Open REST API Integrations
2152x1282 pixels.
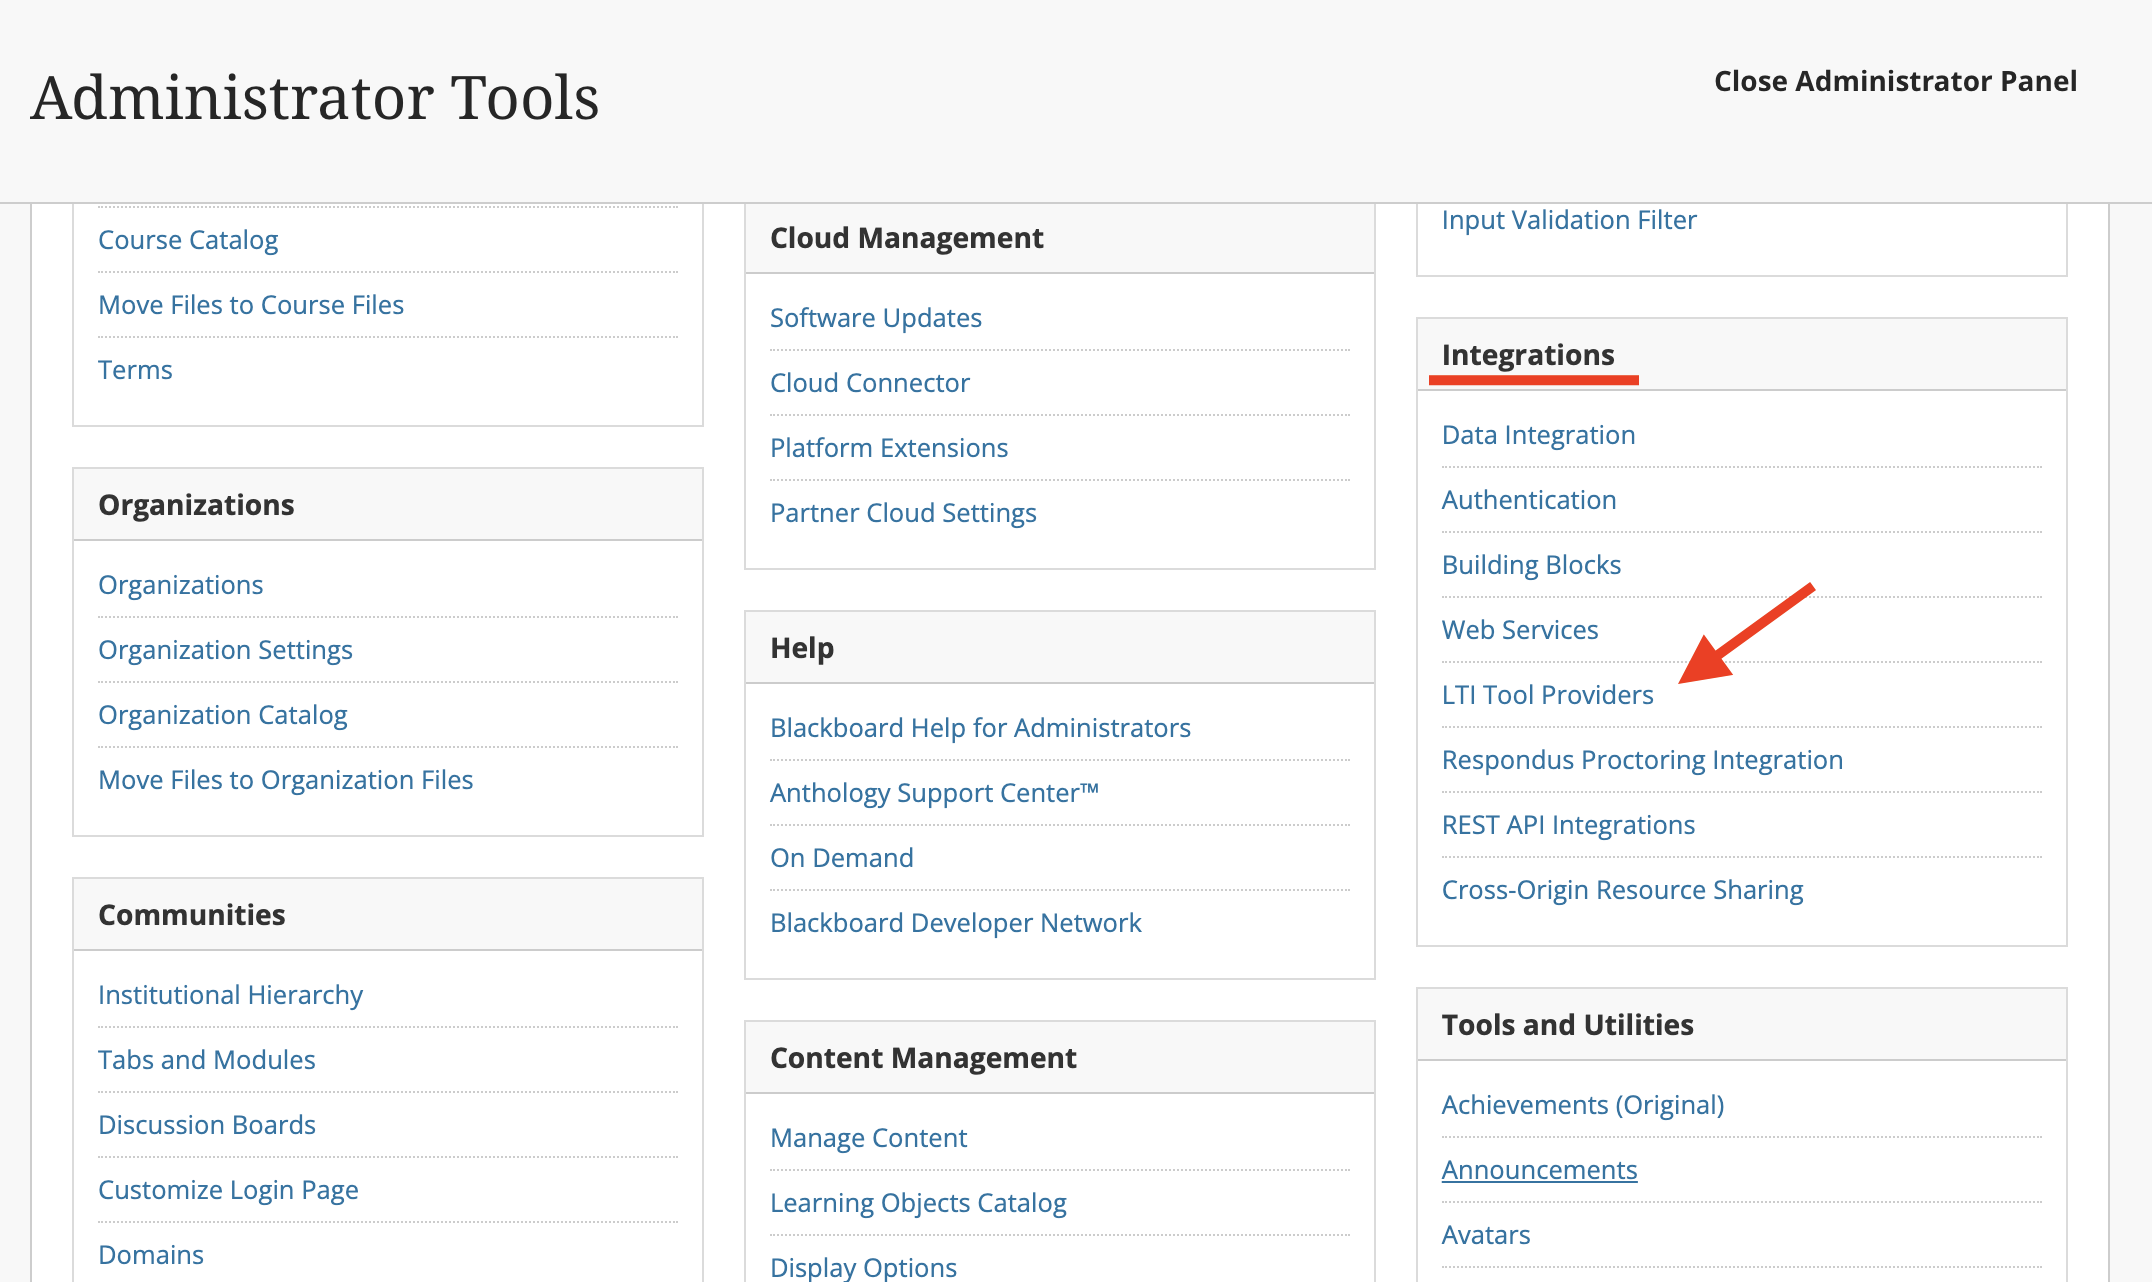1568,825
